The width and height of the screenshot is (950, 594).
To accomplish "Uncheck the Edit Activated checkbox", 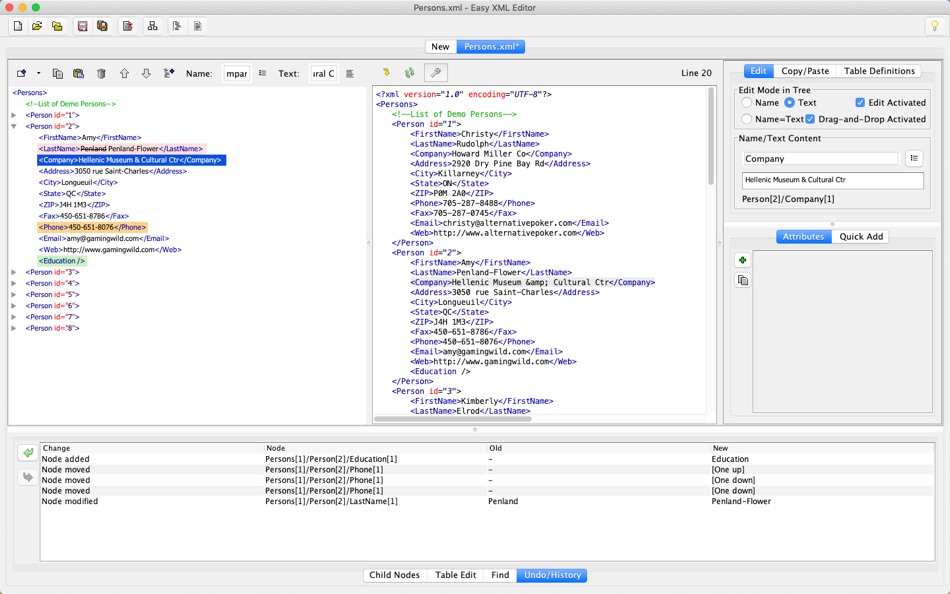I will [860, 102].
